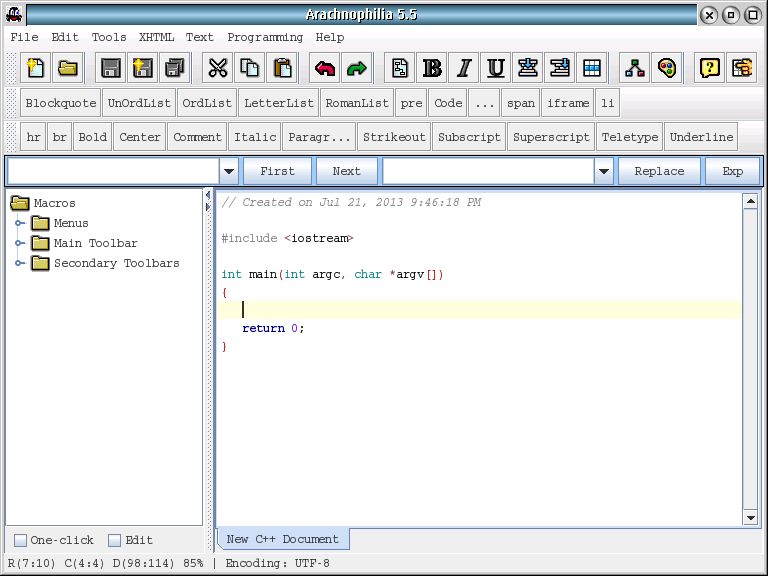This screenshot has width=768, height=576.
Task: Click the Blockquote tag button
Action: 61,103
